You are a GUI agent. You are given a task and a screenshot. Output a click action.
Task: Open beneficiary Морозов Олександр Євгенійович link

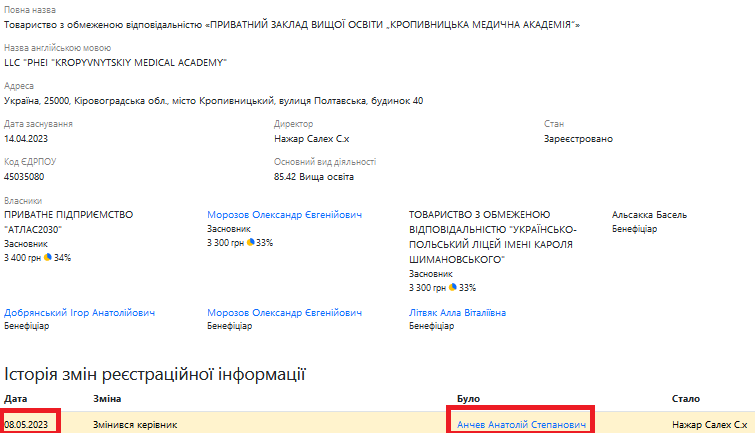(x=284, y=313)
